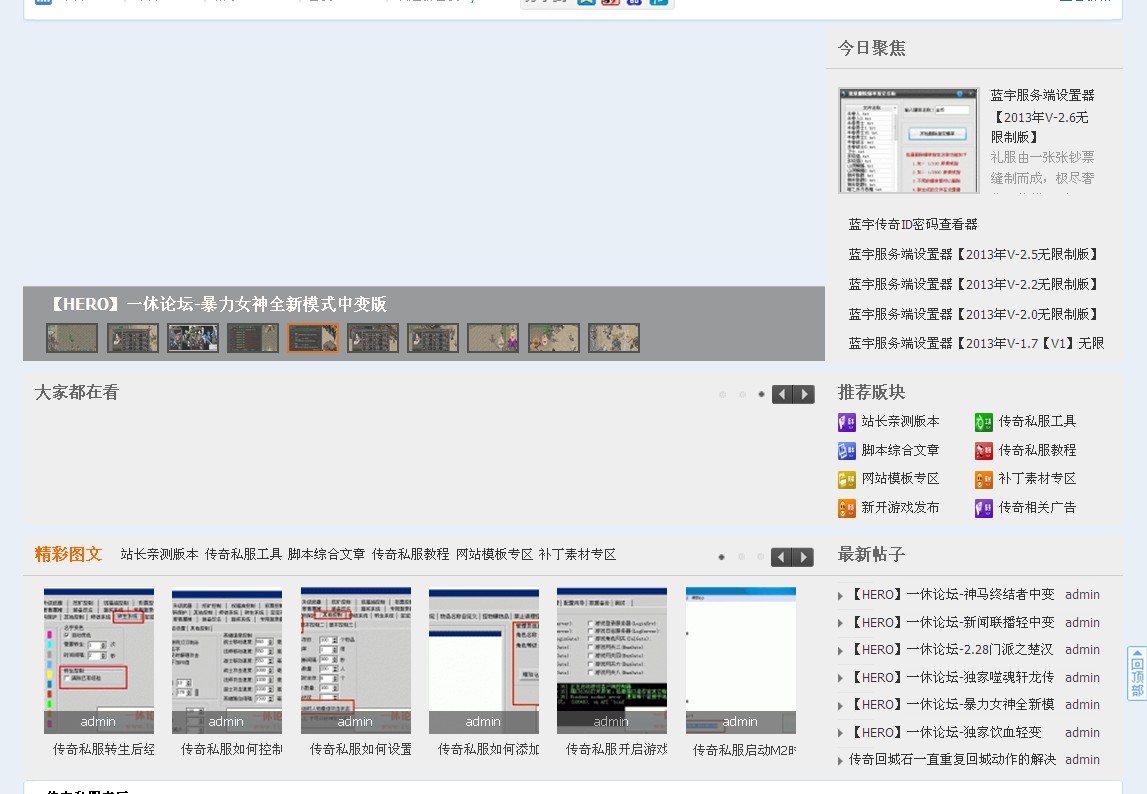Click admin author beside 独家饮血轻变 post

[1082, 733]
